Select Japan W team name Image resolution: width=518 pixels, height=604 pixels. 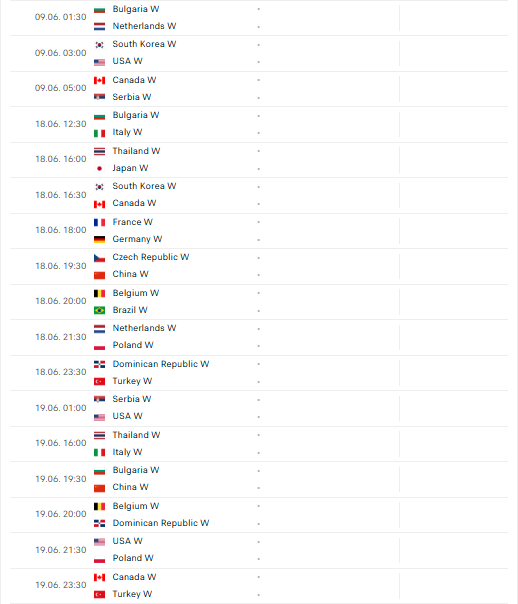[x=130, y=168]
